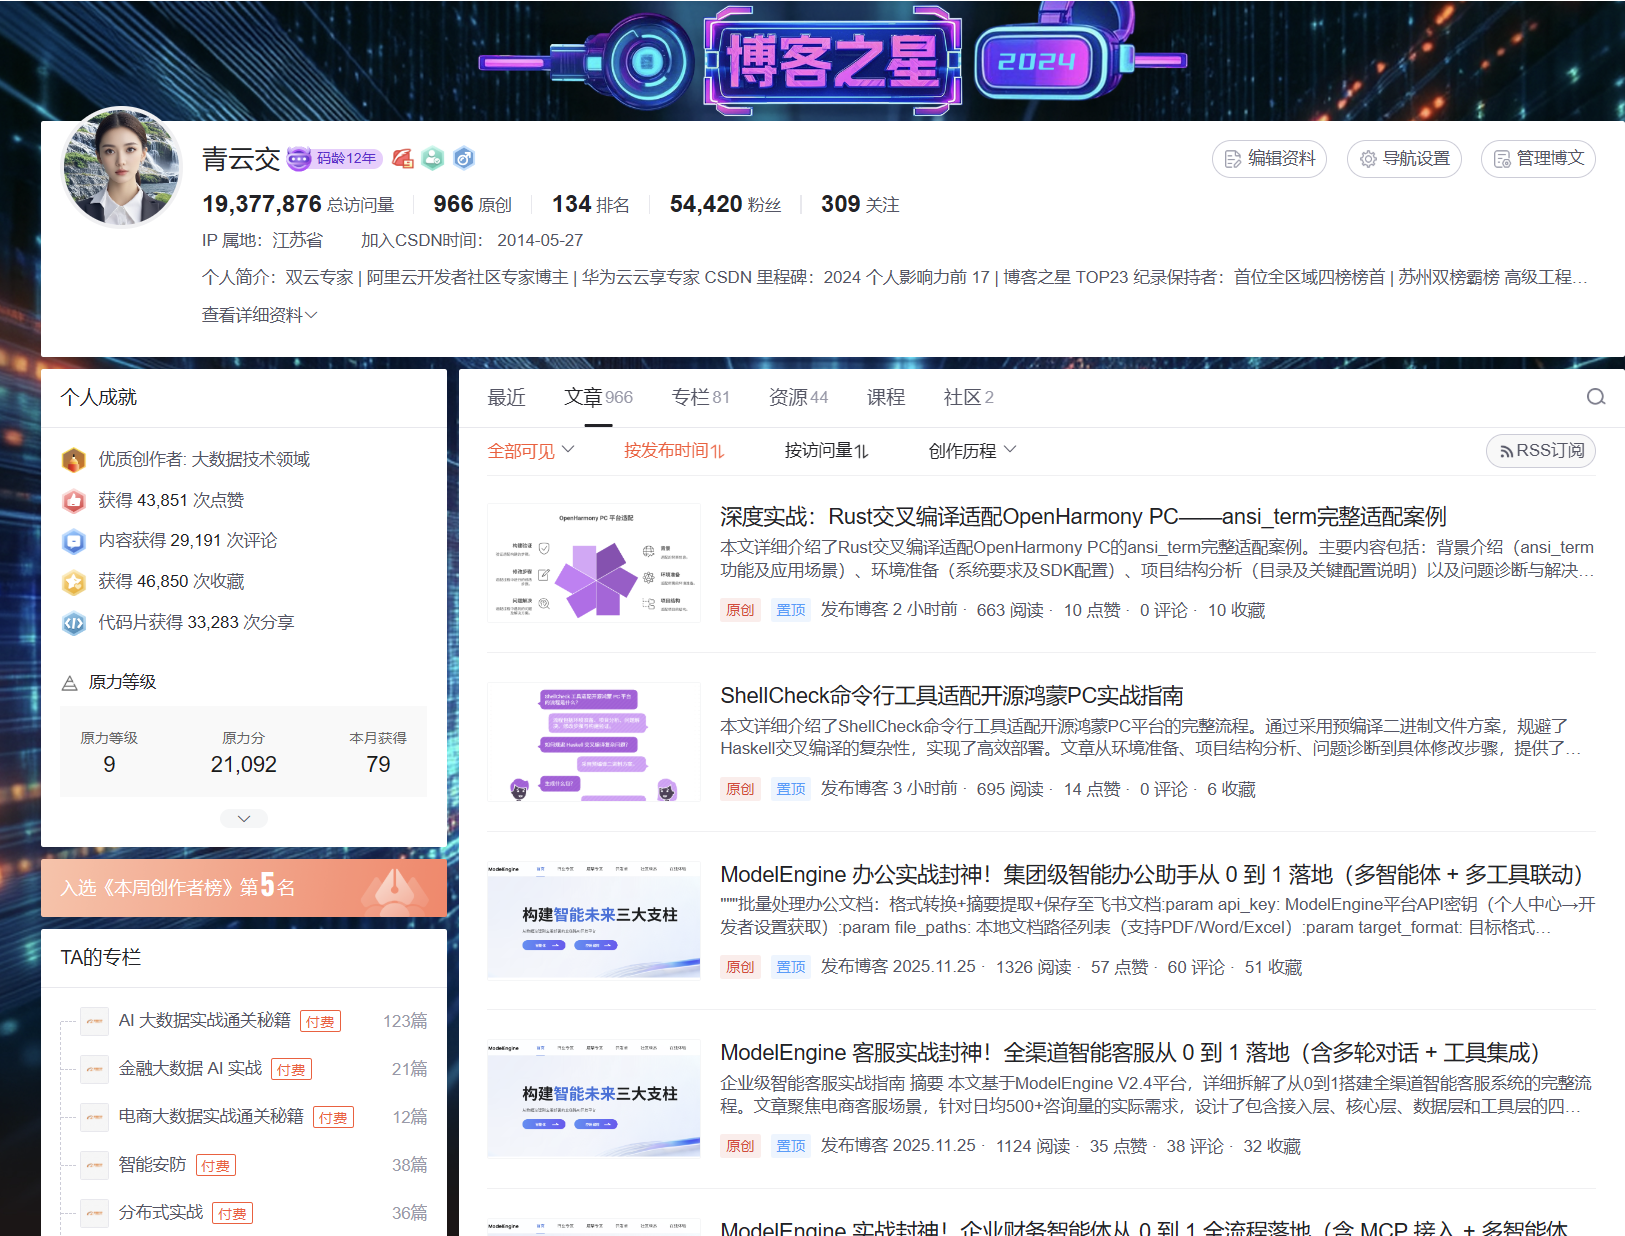Switch to the 专栏 81 tab

click(x=701, y=398)
